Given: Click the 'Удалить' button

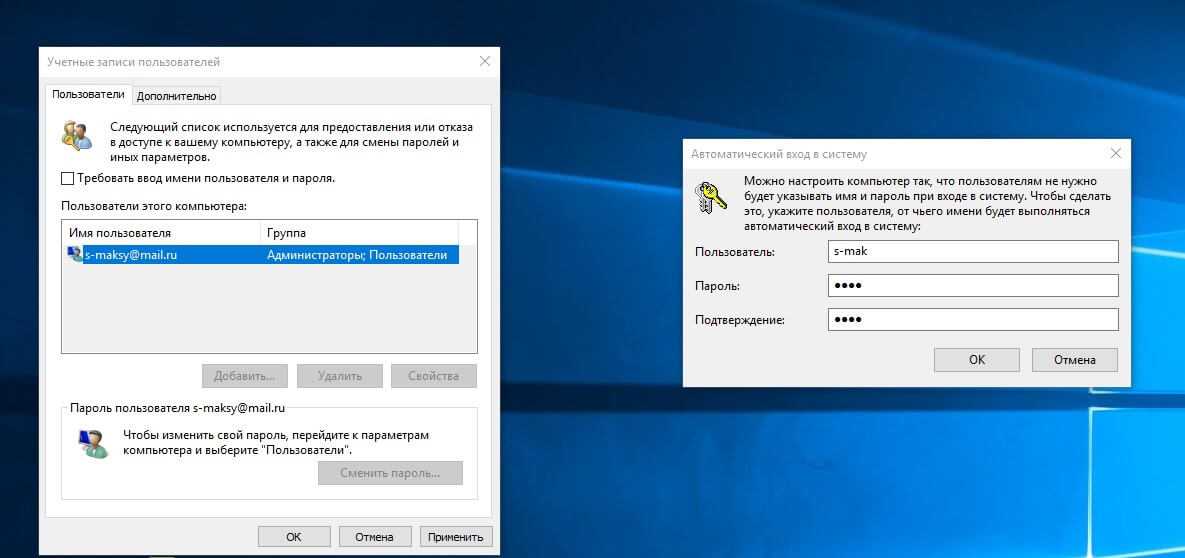Looking at the screenshot, I should tap(340, 376).
